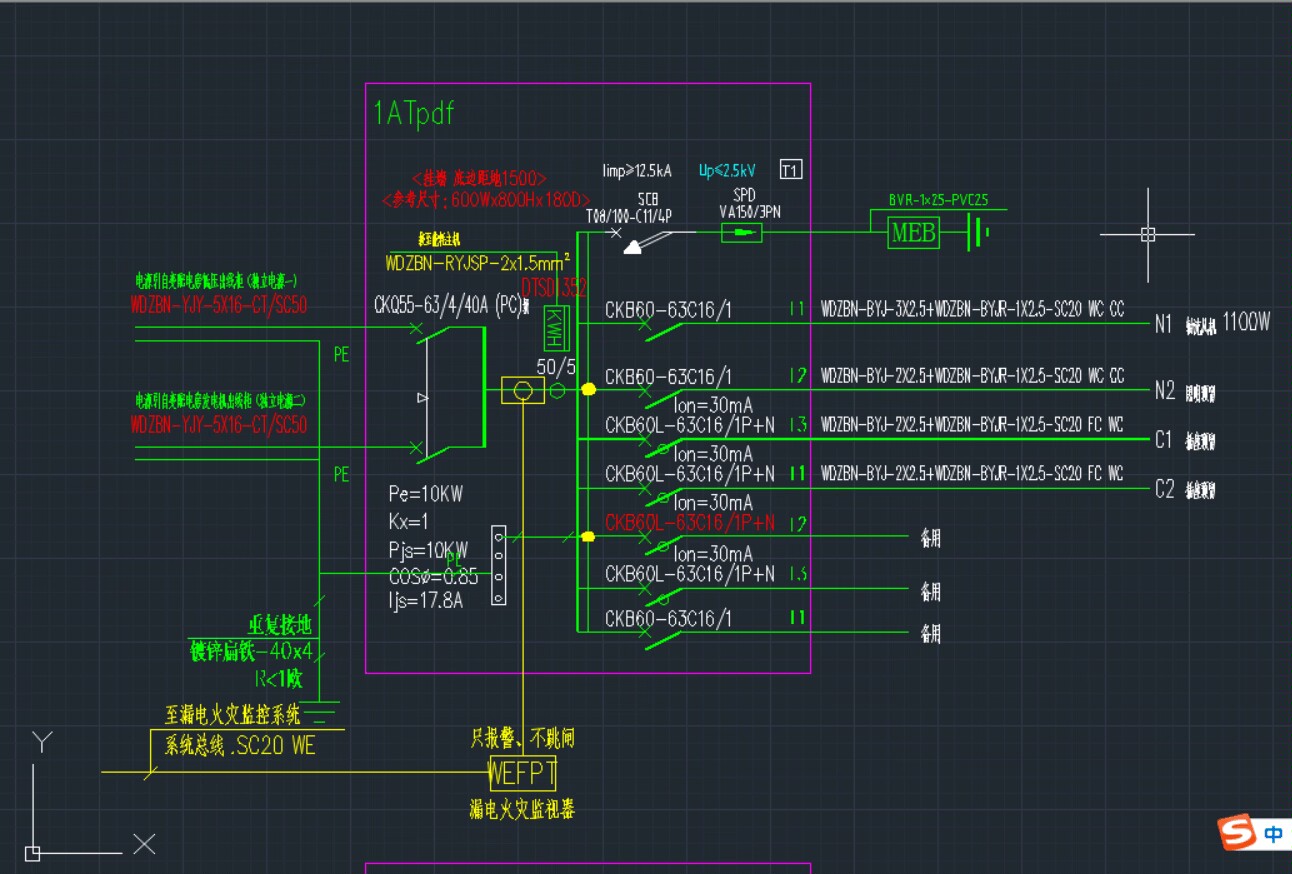Select the 只报警、不跳闸 note
Viewport: 1292px width, 874px height.
coord(522,739)
